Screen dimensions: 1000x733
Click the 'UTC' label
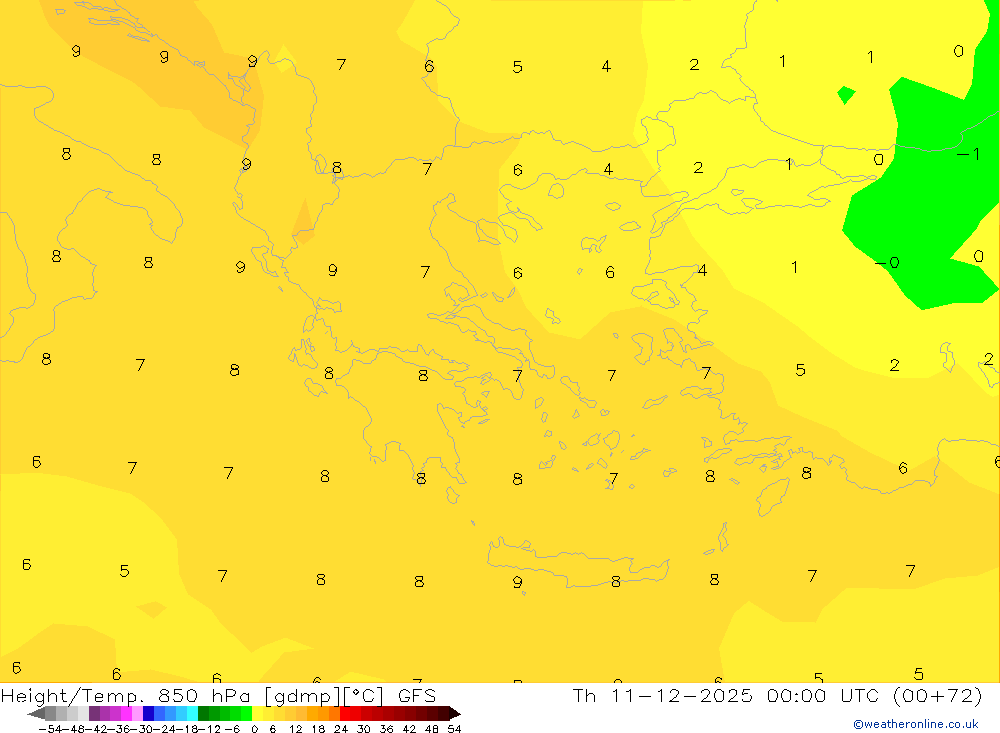859,695
